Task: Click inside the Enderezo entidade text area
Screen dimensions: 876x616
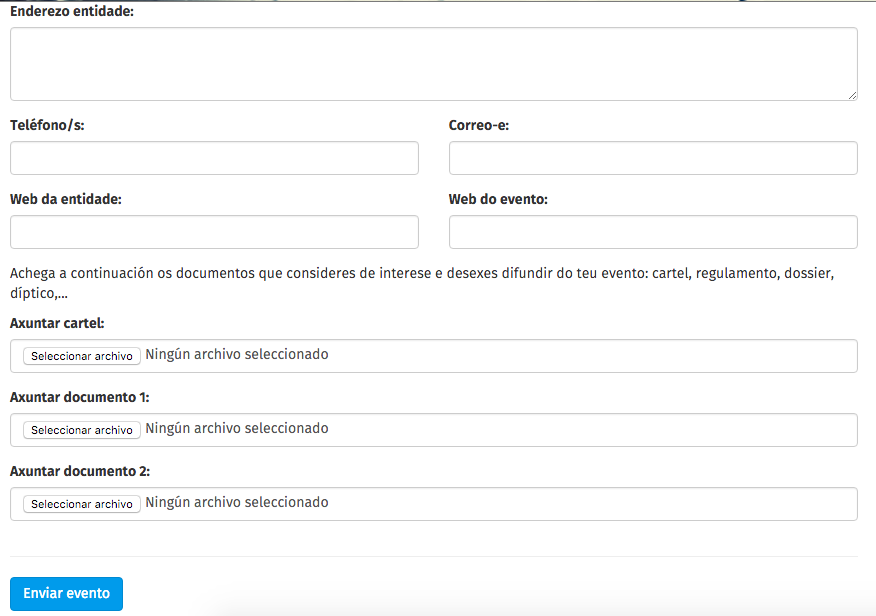Action: 430,62
